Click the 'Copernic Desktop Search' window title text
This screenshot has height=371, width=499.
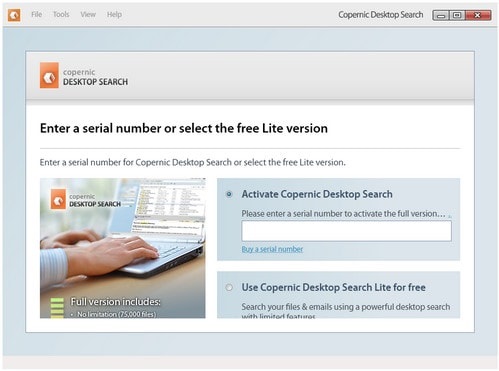(381, 15)
